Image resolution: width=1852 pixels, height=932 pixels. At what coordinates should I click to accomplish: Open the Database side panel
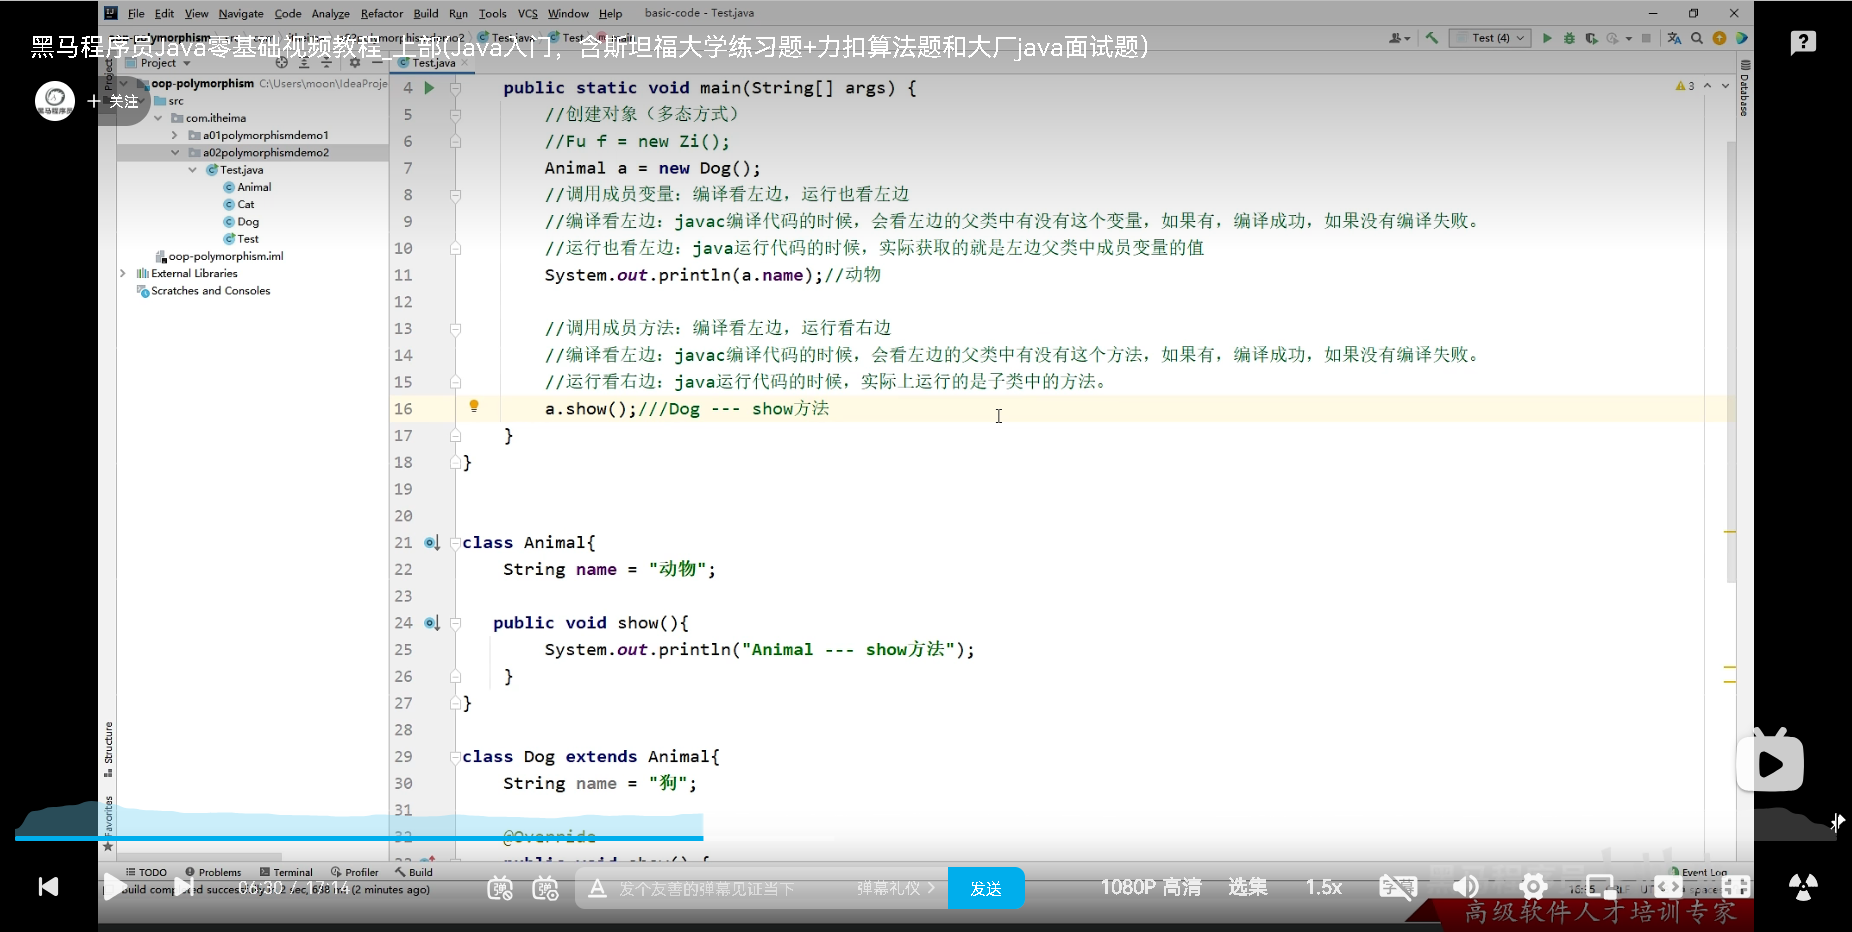[1745, 90]
